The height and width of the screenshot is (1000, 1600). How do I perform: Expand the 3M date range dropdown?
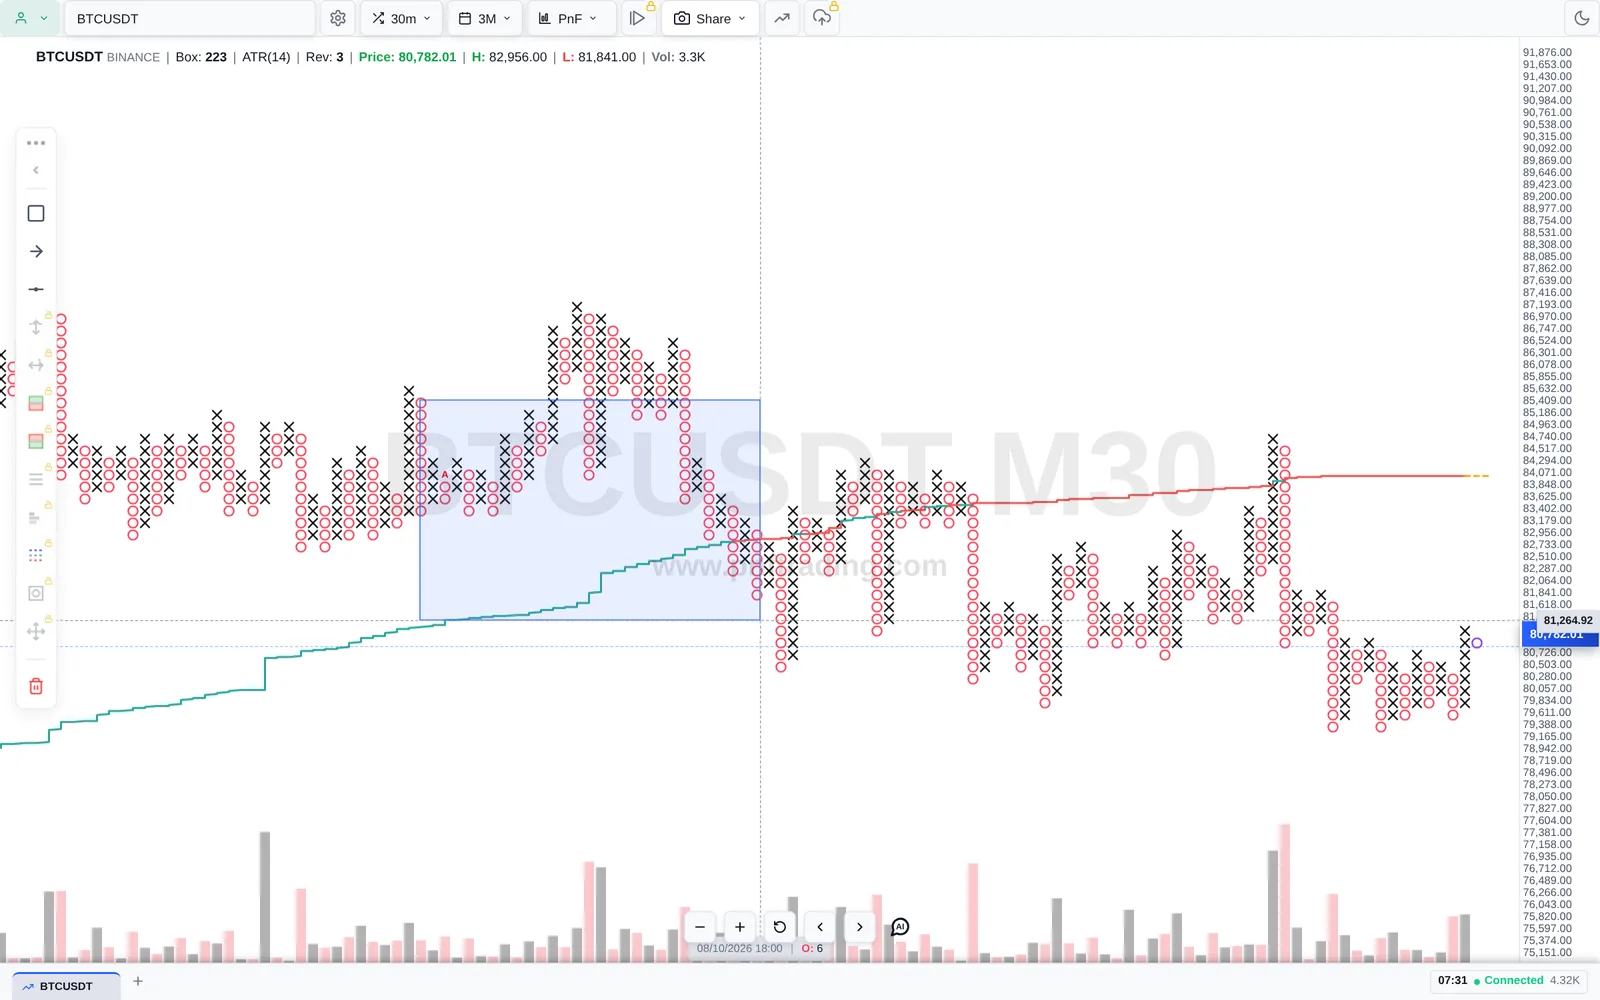pyautogui.click(x=485, y=18)
